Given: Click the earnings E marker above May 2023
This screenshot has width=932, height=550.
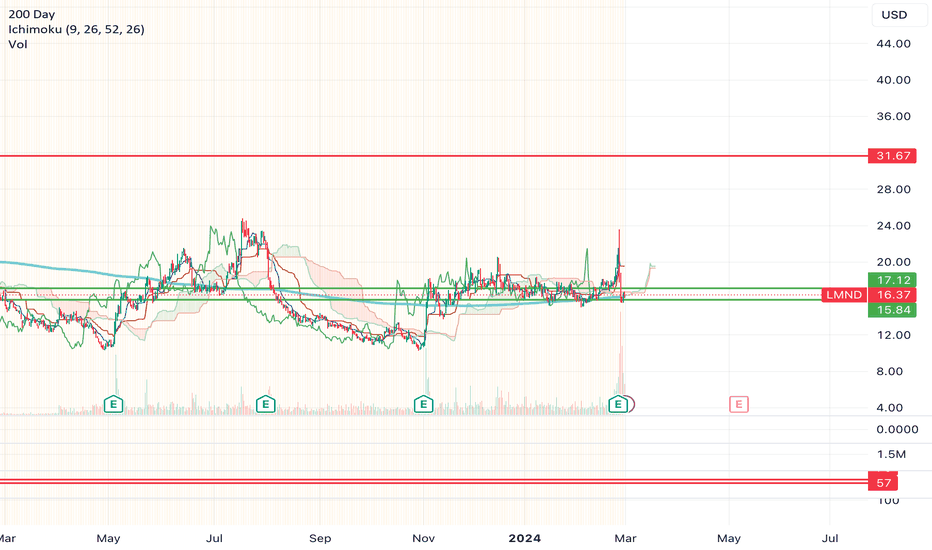Looking at the screenshot, I should (114, 405).
